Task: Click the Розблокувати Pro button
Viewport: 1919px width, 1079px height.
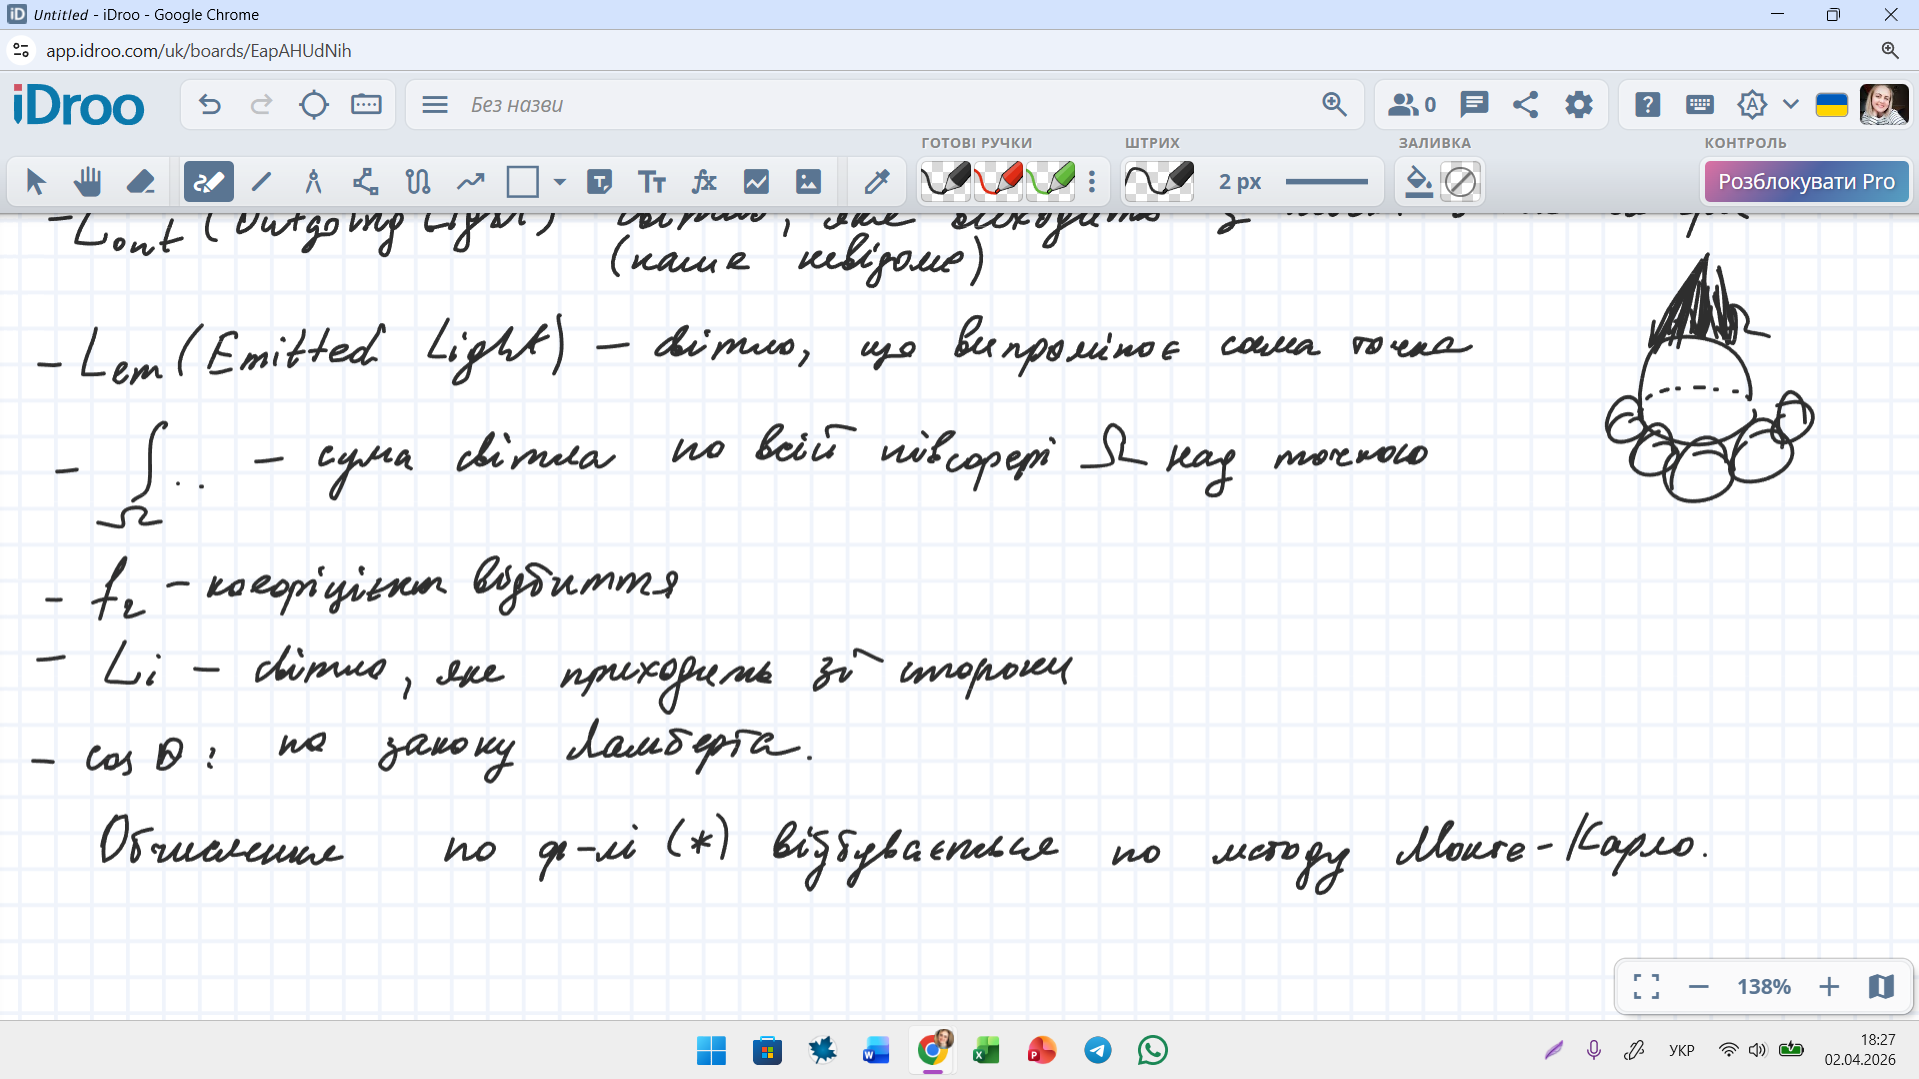Action: click(x=1806, y=182)
